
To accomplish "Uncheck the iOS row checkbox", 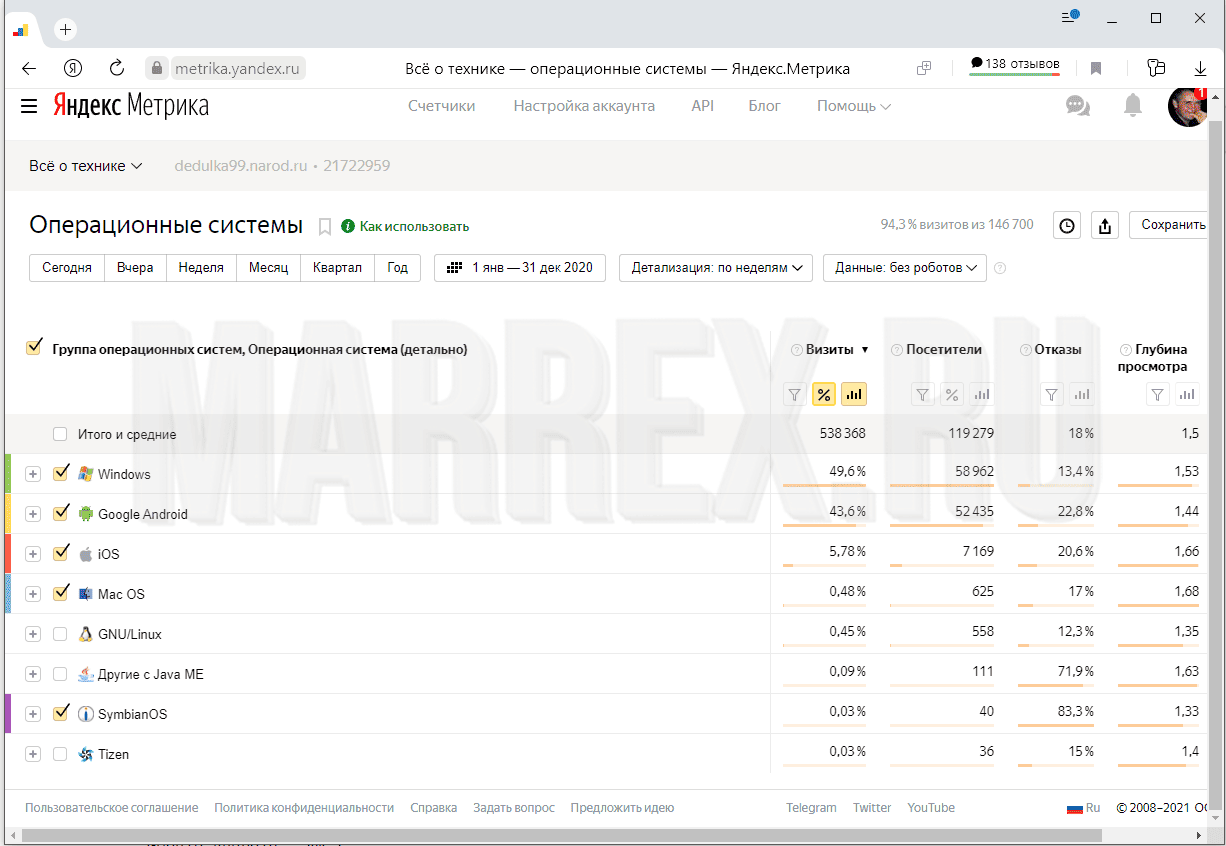I will click(x=61, y=553).
